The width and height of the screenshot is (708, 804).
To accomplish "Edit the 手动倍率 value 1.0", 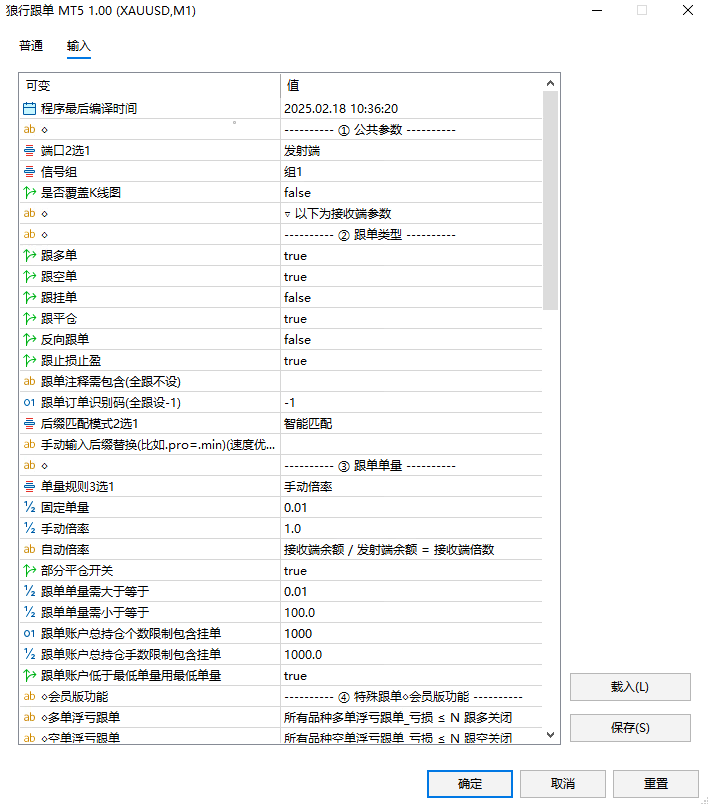I will click(x=411, y=529).
